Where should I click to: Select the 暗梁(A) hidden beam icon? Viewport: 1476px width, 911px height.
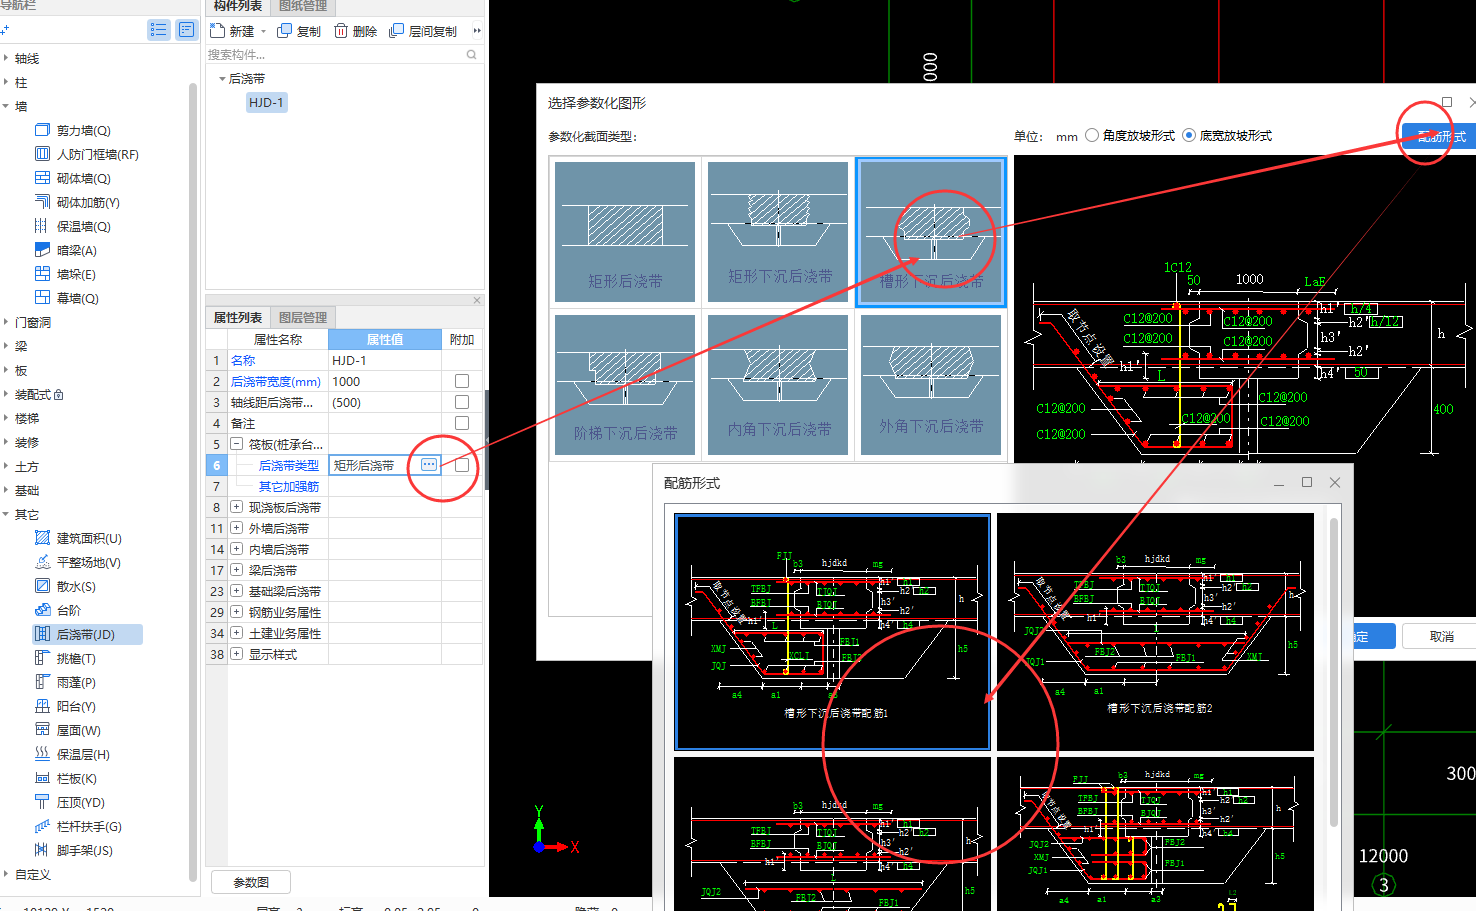pos(42,250)
